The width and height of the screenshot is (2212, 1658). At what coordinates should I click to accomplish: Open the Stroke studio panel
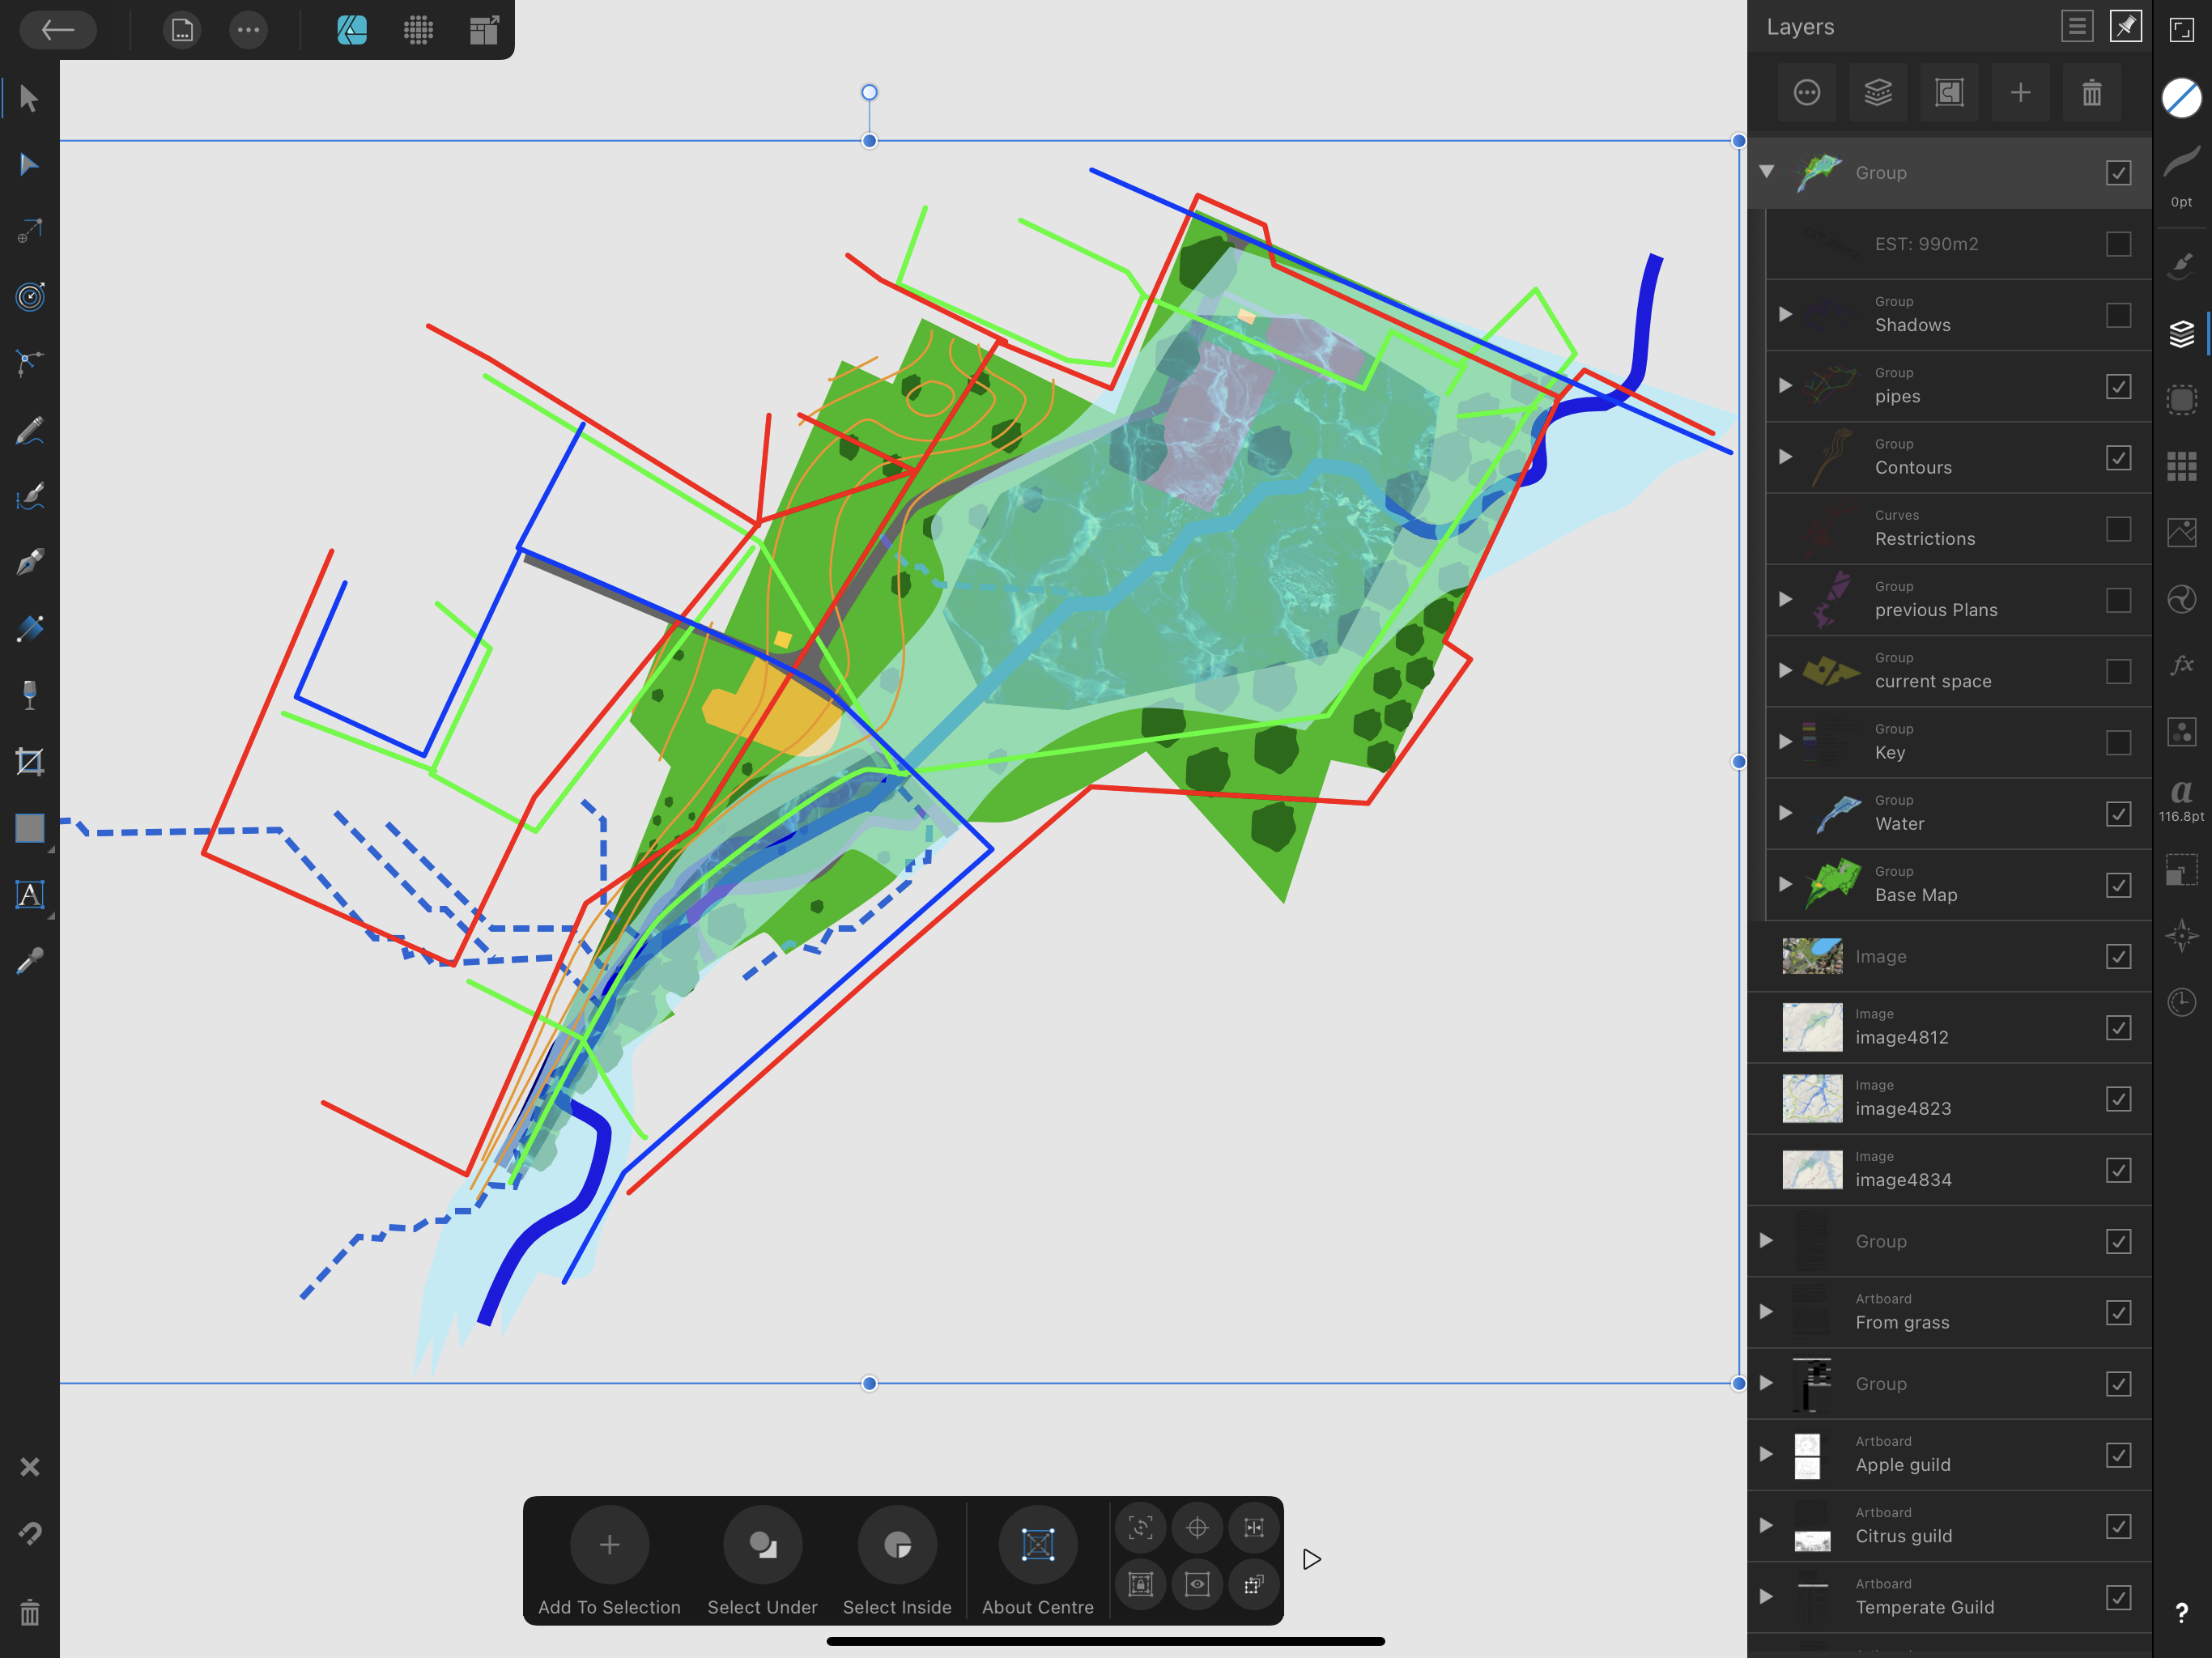[x=2181, y=162]
